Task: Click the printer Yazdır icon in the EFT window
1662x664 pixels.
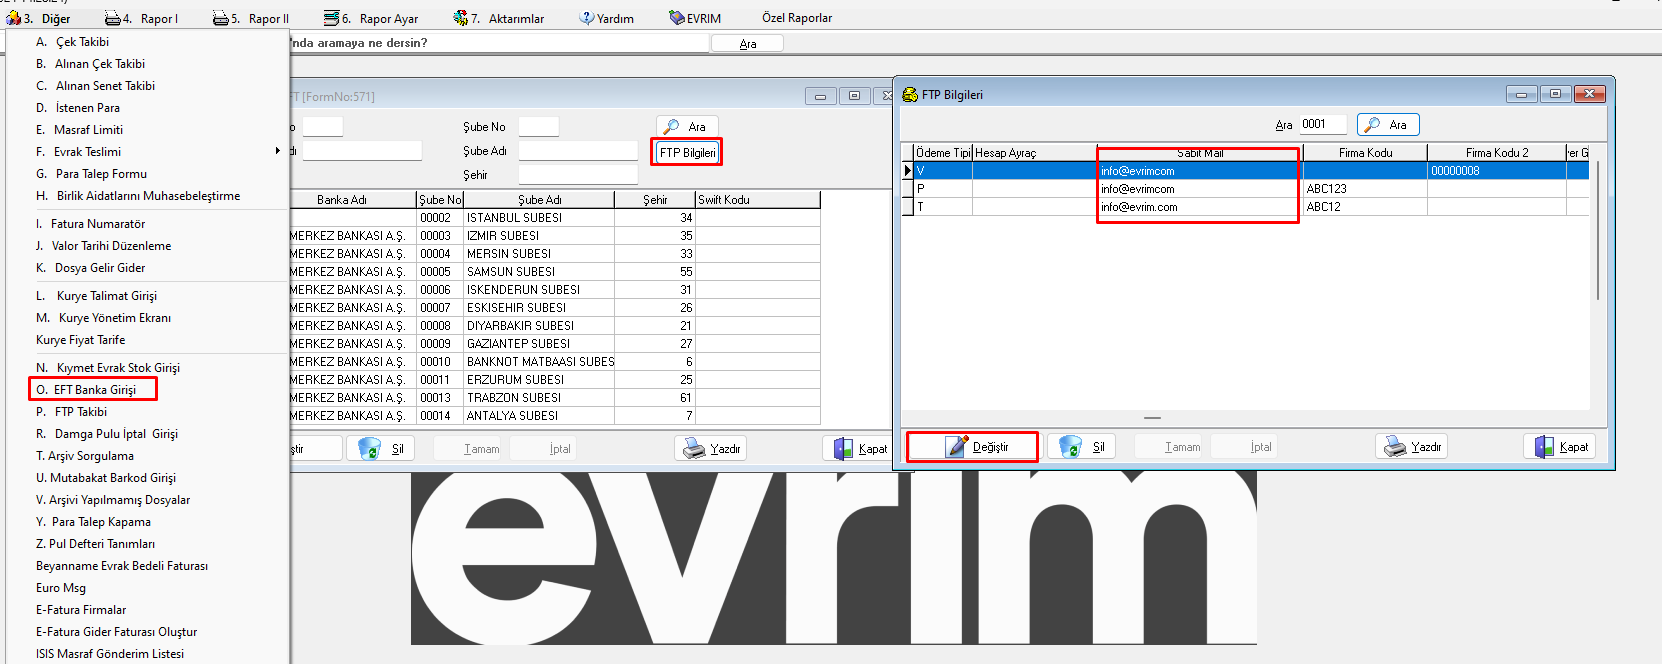Action: pyautogui.click(x=695, y=448)
